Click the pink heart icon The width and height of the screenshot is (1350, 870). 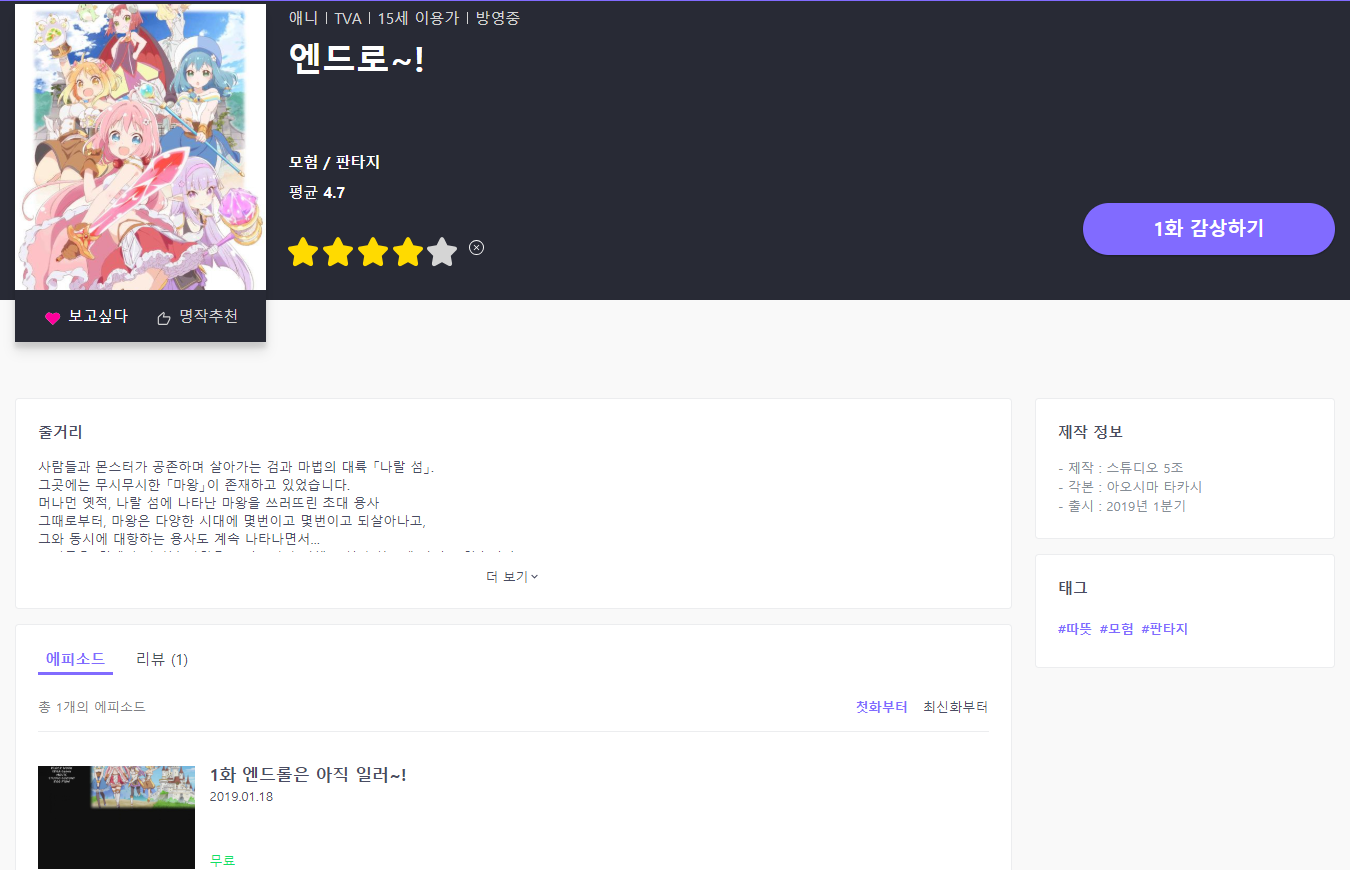53,318
